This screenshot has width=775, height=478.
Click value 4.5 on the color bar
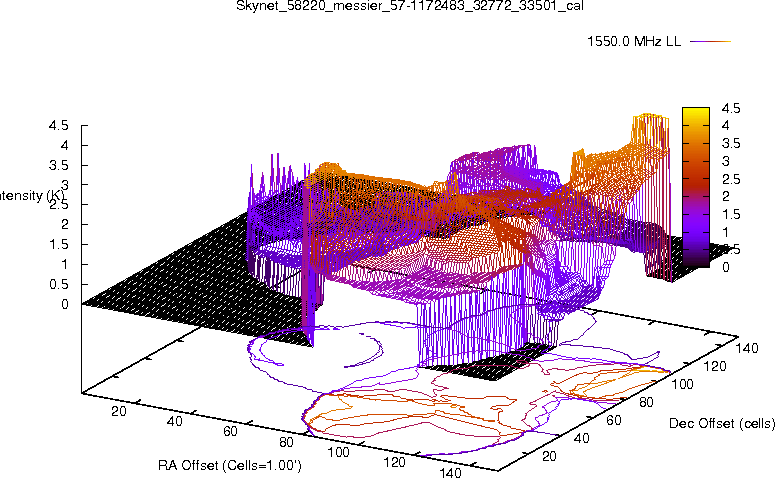click(x=731, y=108)
